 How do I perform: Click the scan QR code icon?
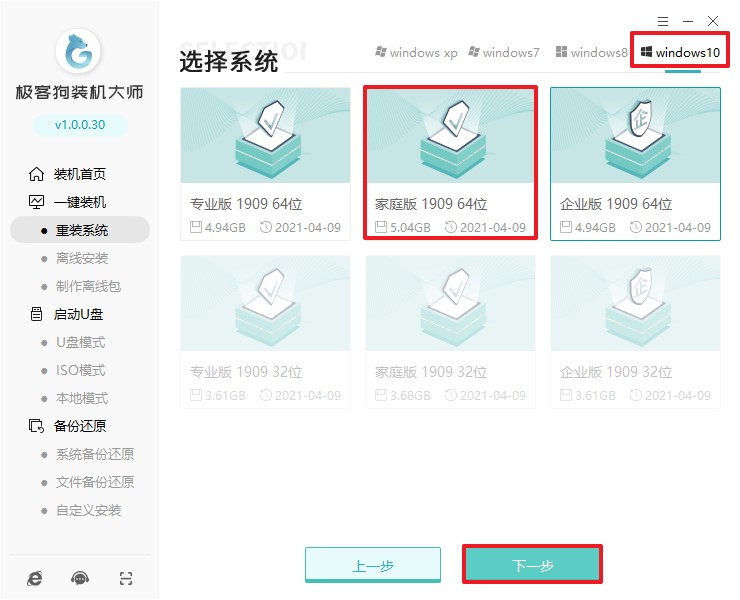[125, 578]
